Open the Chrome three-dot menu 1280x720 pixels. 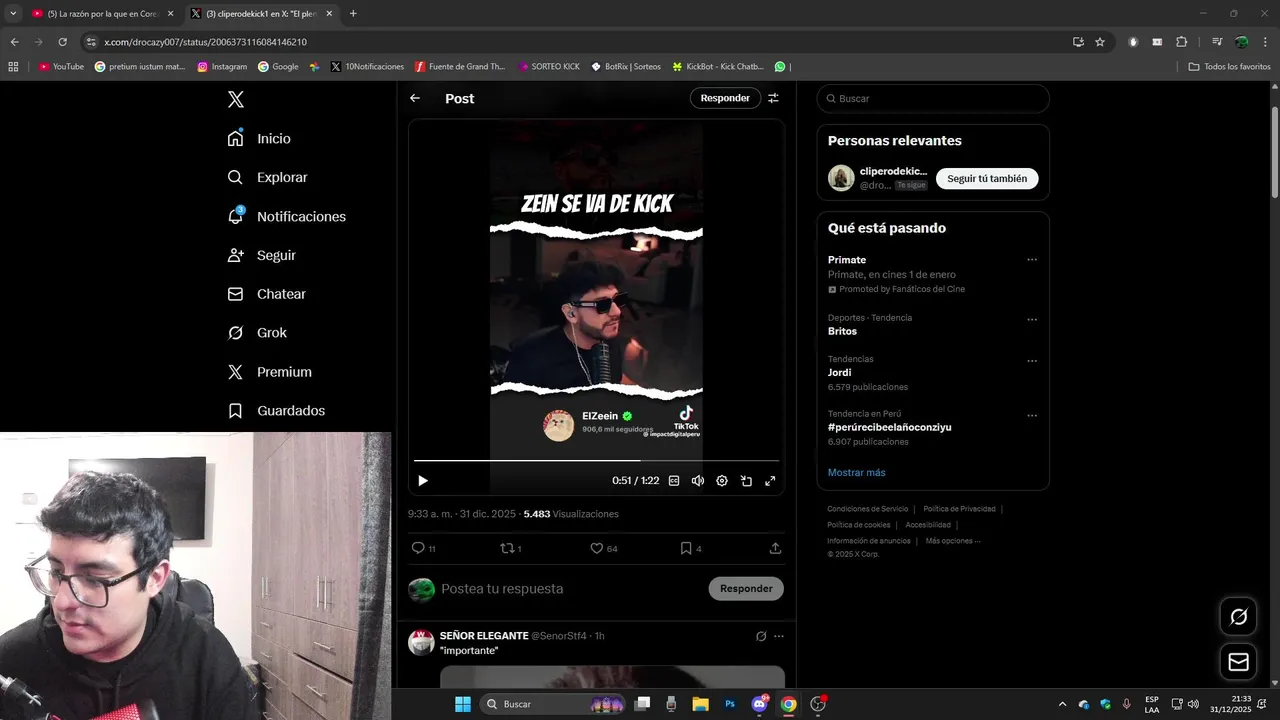(x=1266, y=42)
